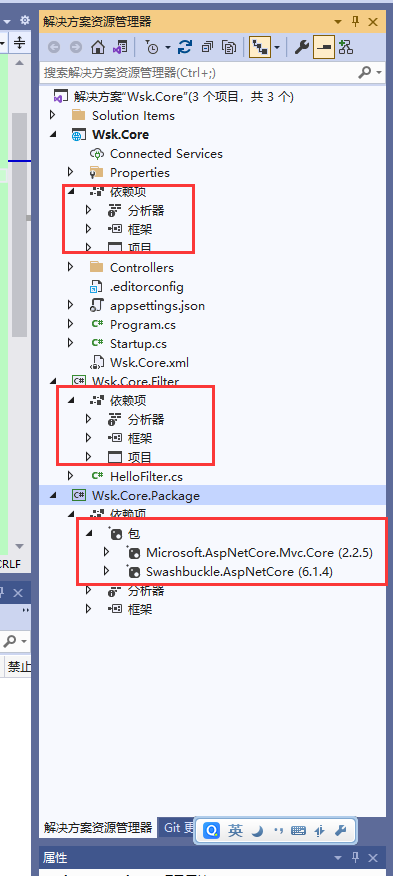Screen dimensions: 393x876
Task: Open the 属性 panel window position dropdown
Action: click(338, 858)
